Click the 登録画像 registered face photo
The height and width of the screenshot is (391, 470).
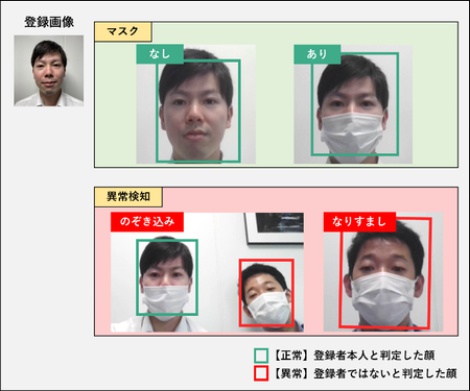click(x=49, y=71)
